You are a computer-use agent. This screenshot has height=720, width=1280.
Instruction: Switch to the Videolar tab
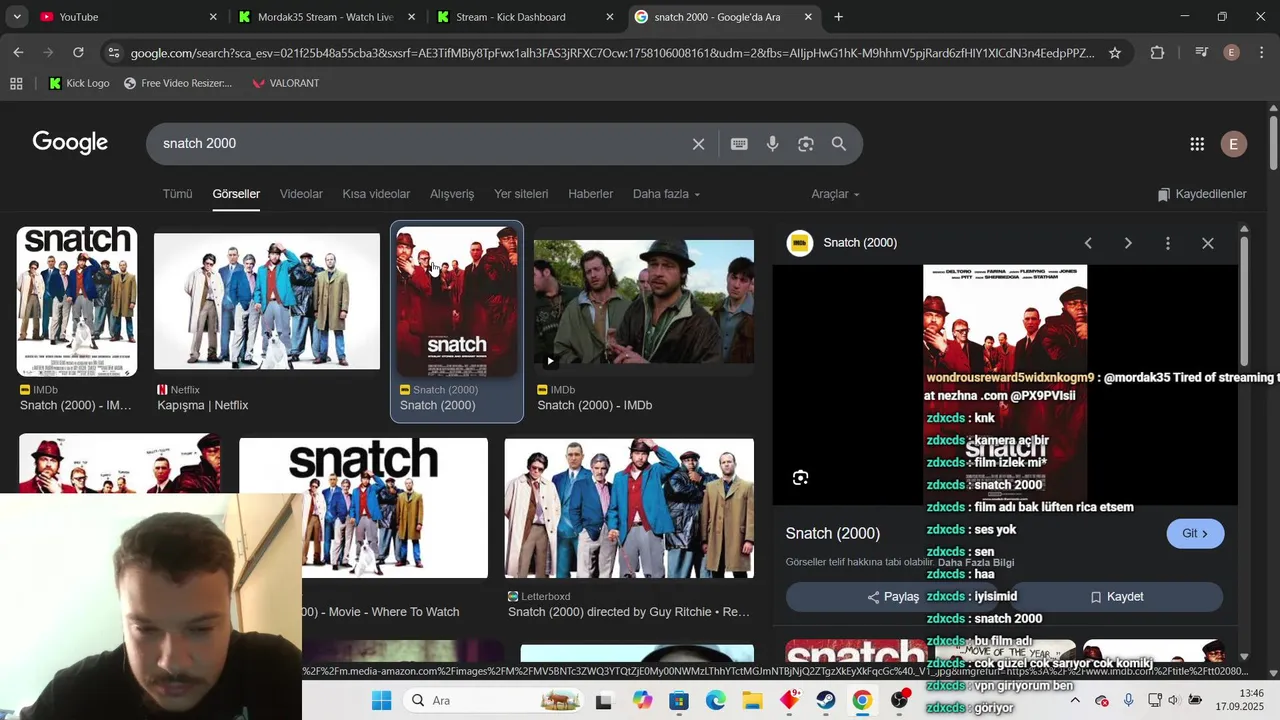(x=301, y=194)
